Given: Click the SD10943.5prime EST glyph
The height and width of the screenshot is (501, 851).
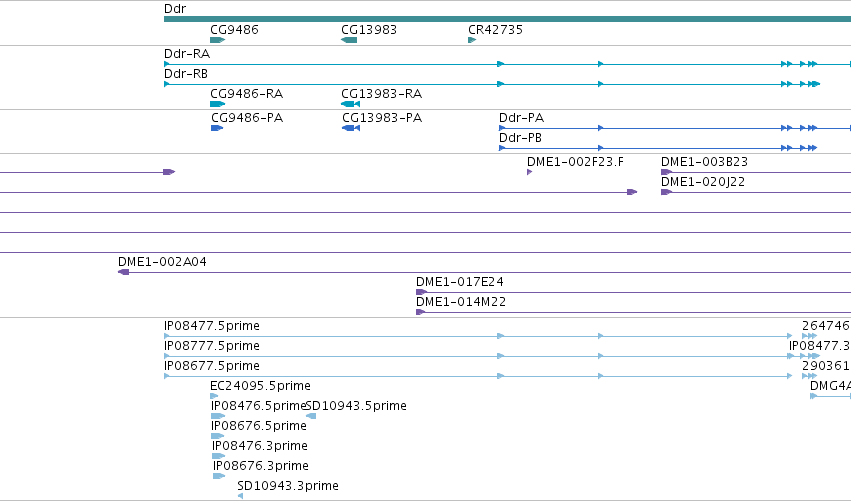Looking at the screenshot, I should pyautogui.click(x=311, y=416).
